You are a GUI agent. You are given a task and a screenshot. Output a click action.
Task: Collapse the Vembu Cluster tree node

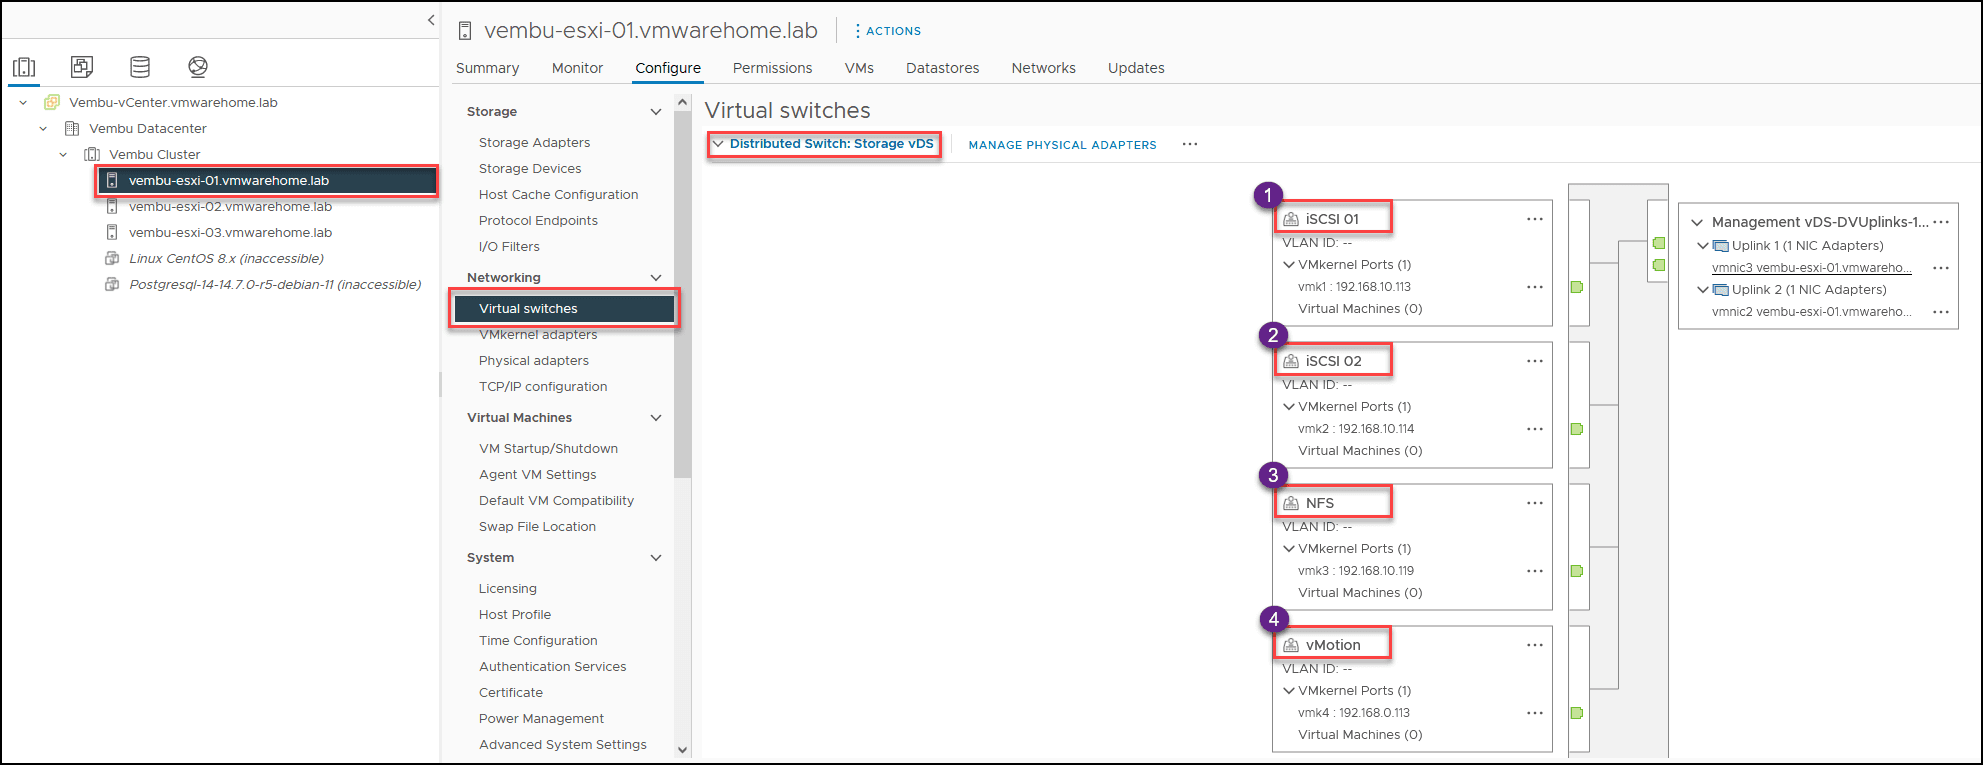63,154
